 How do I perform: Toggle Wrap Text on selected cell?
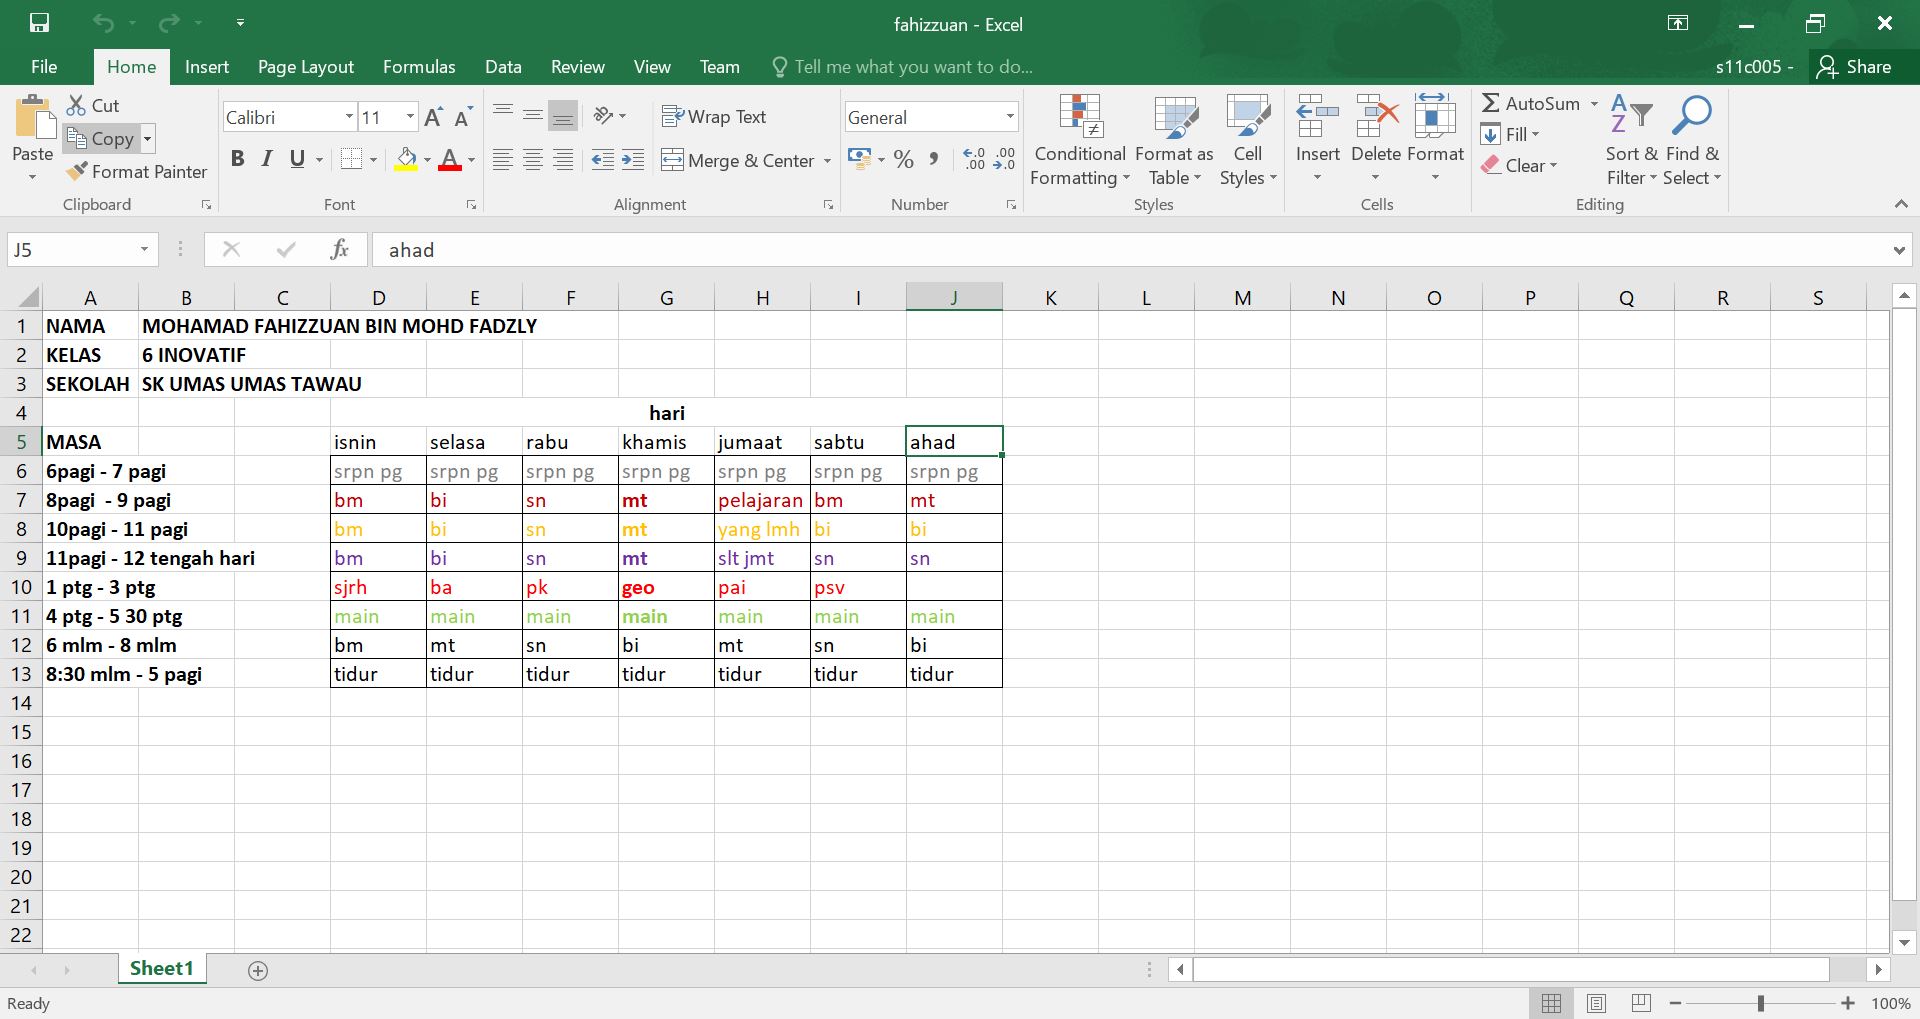click(714, 117)
